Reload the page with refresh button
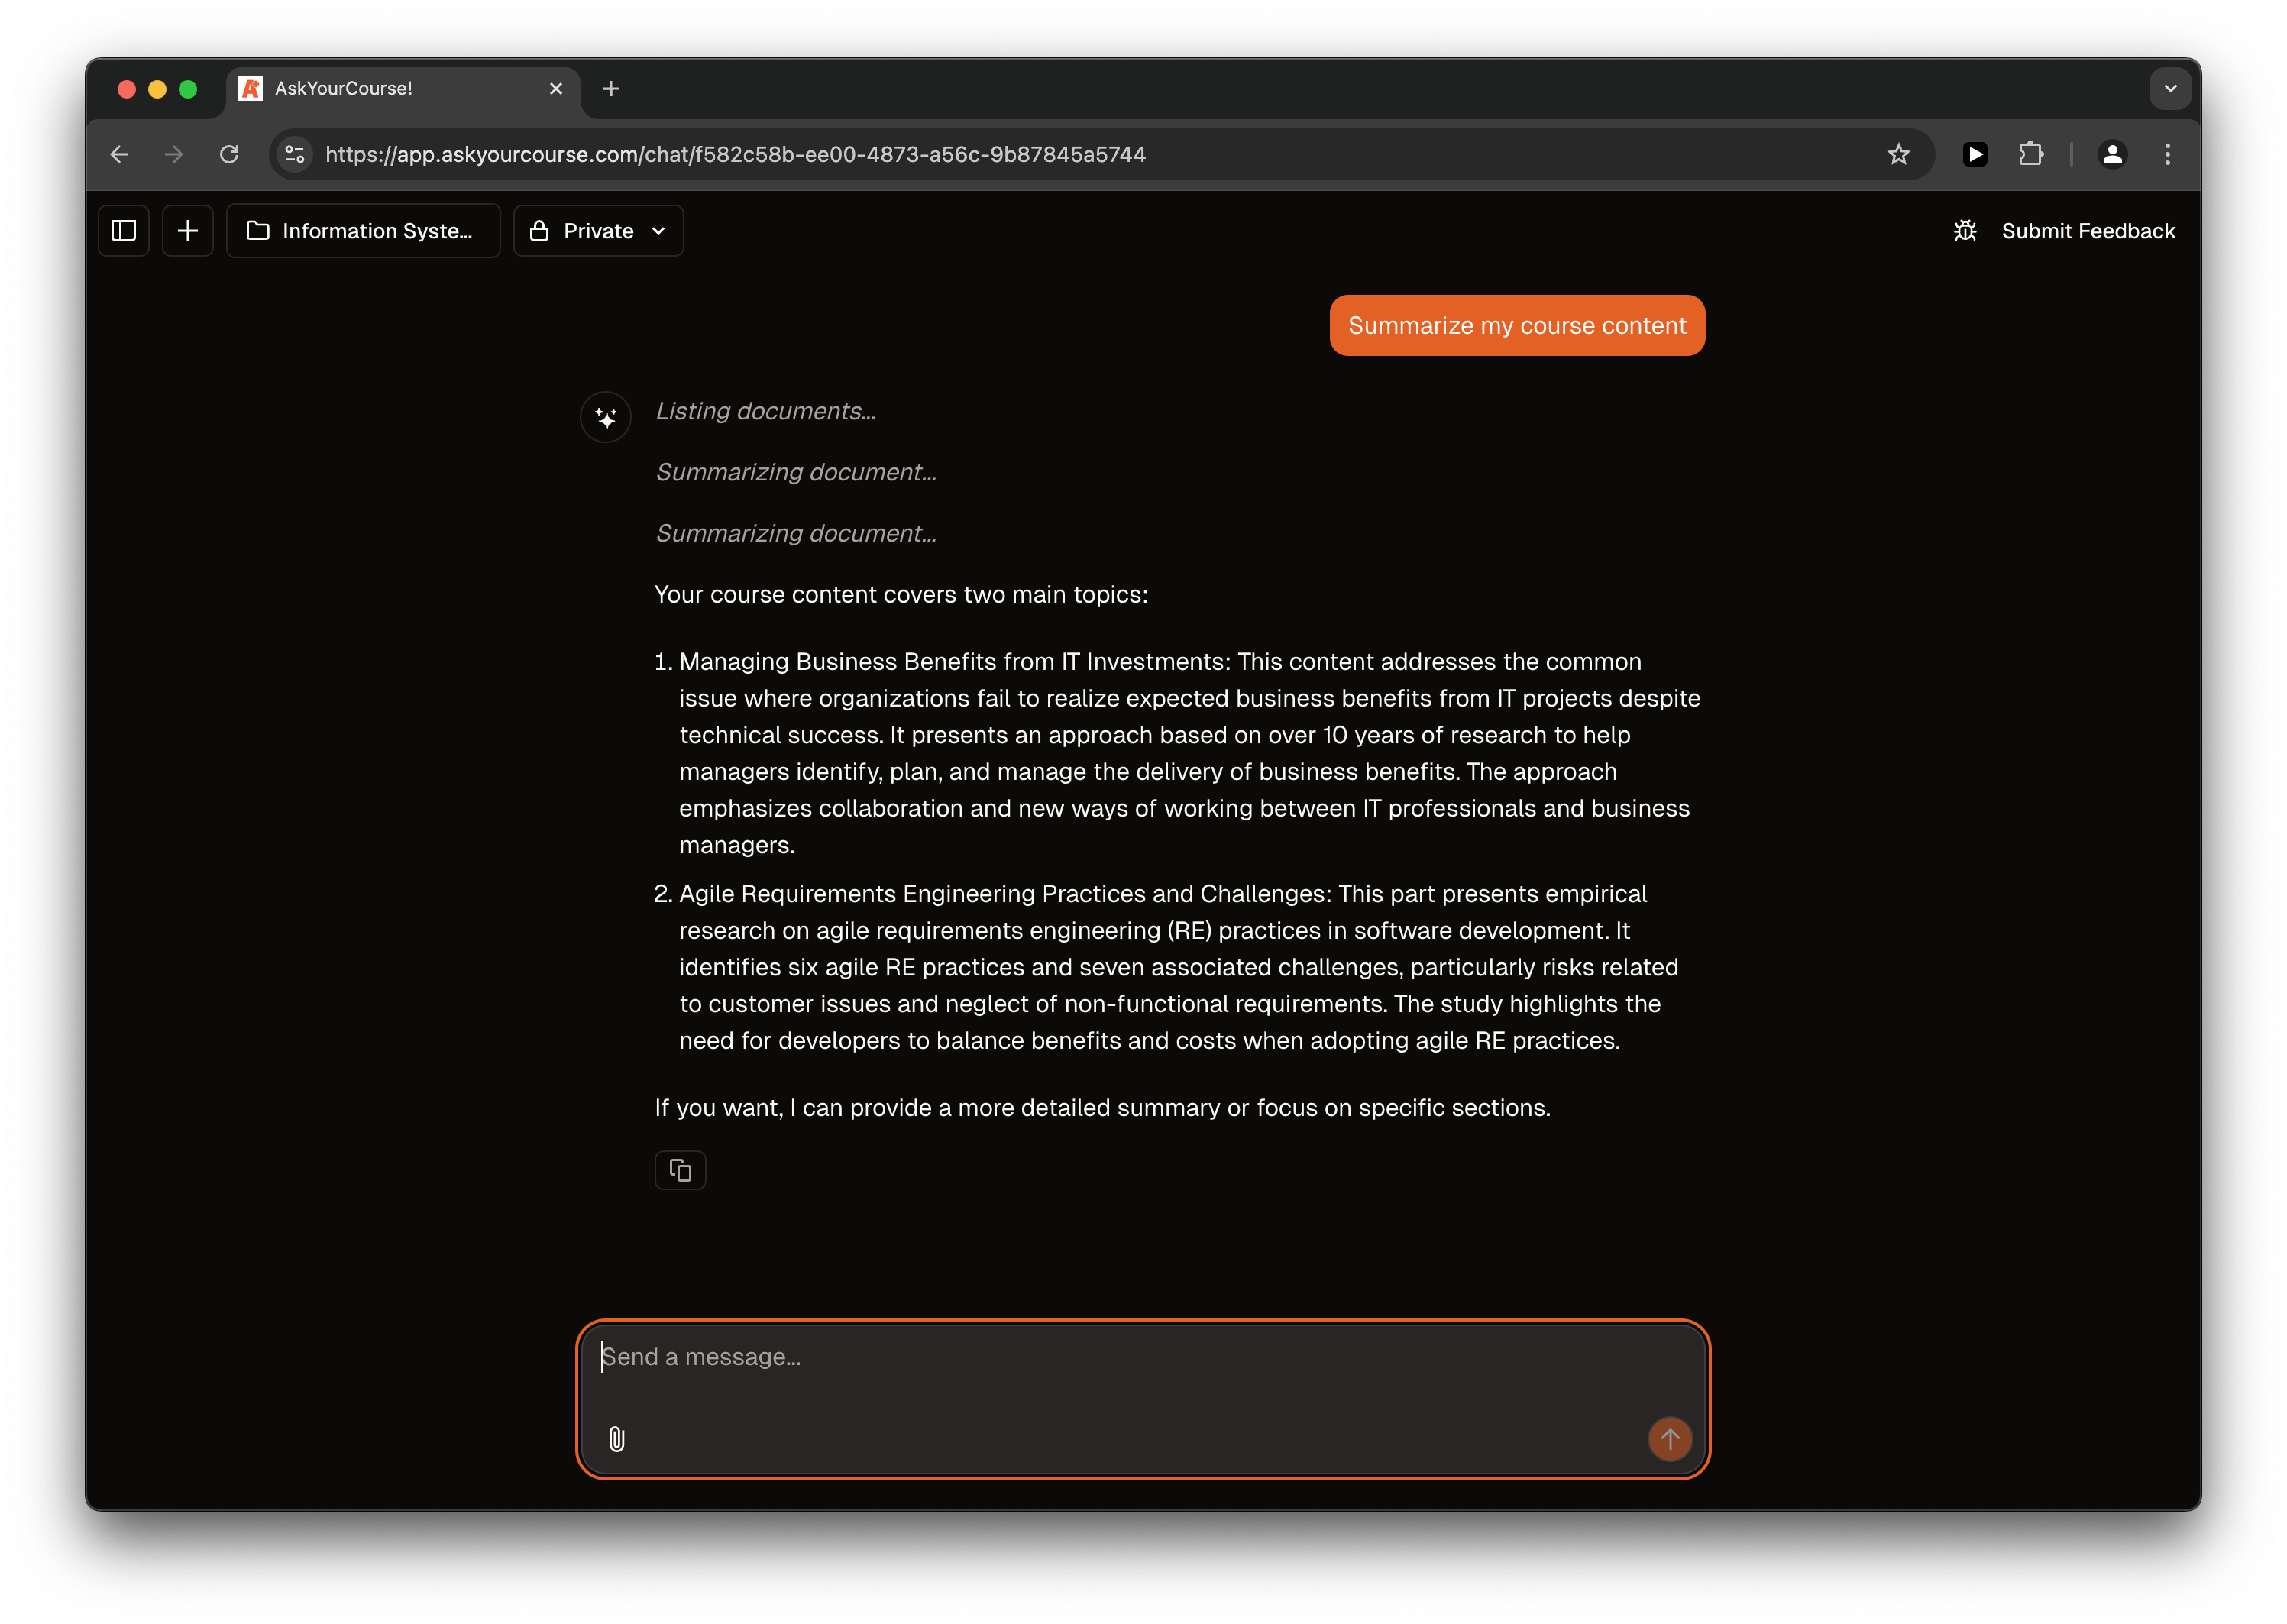This screenshot has height=1624, width=2287. 229,154
